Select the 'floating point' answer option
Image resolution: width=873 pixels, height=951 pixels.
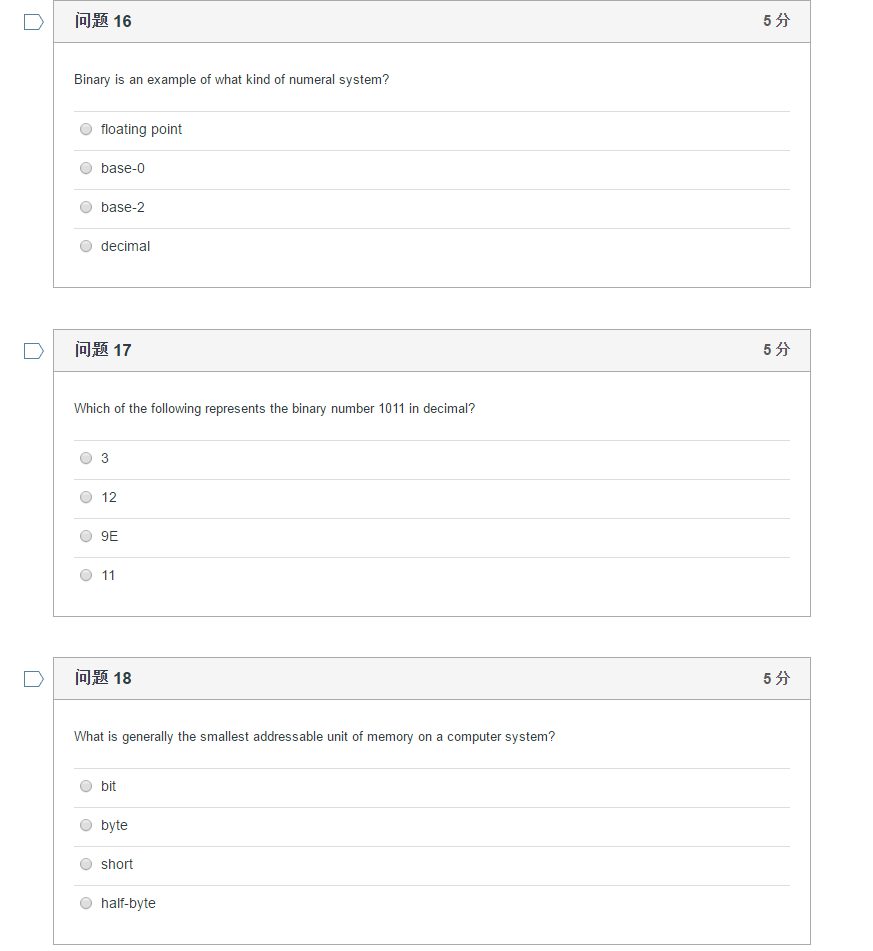[x=86, y=129]
